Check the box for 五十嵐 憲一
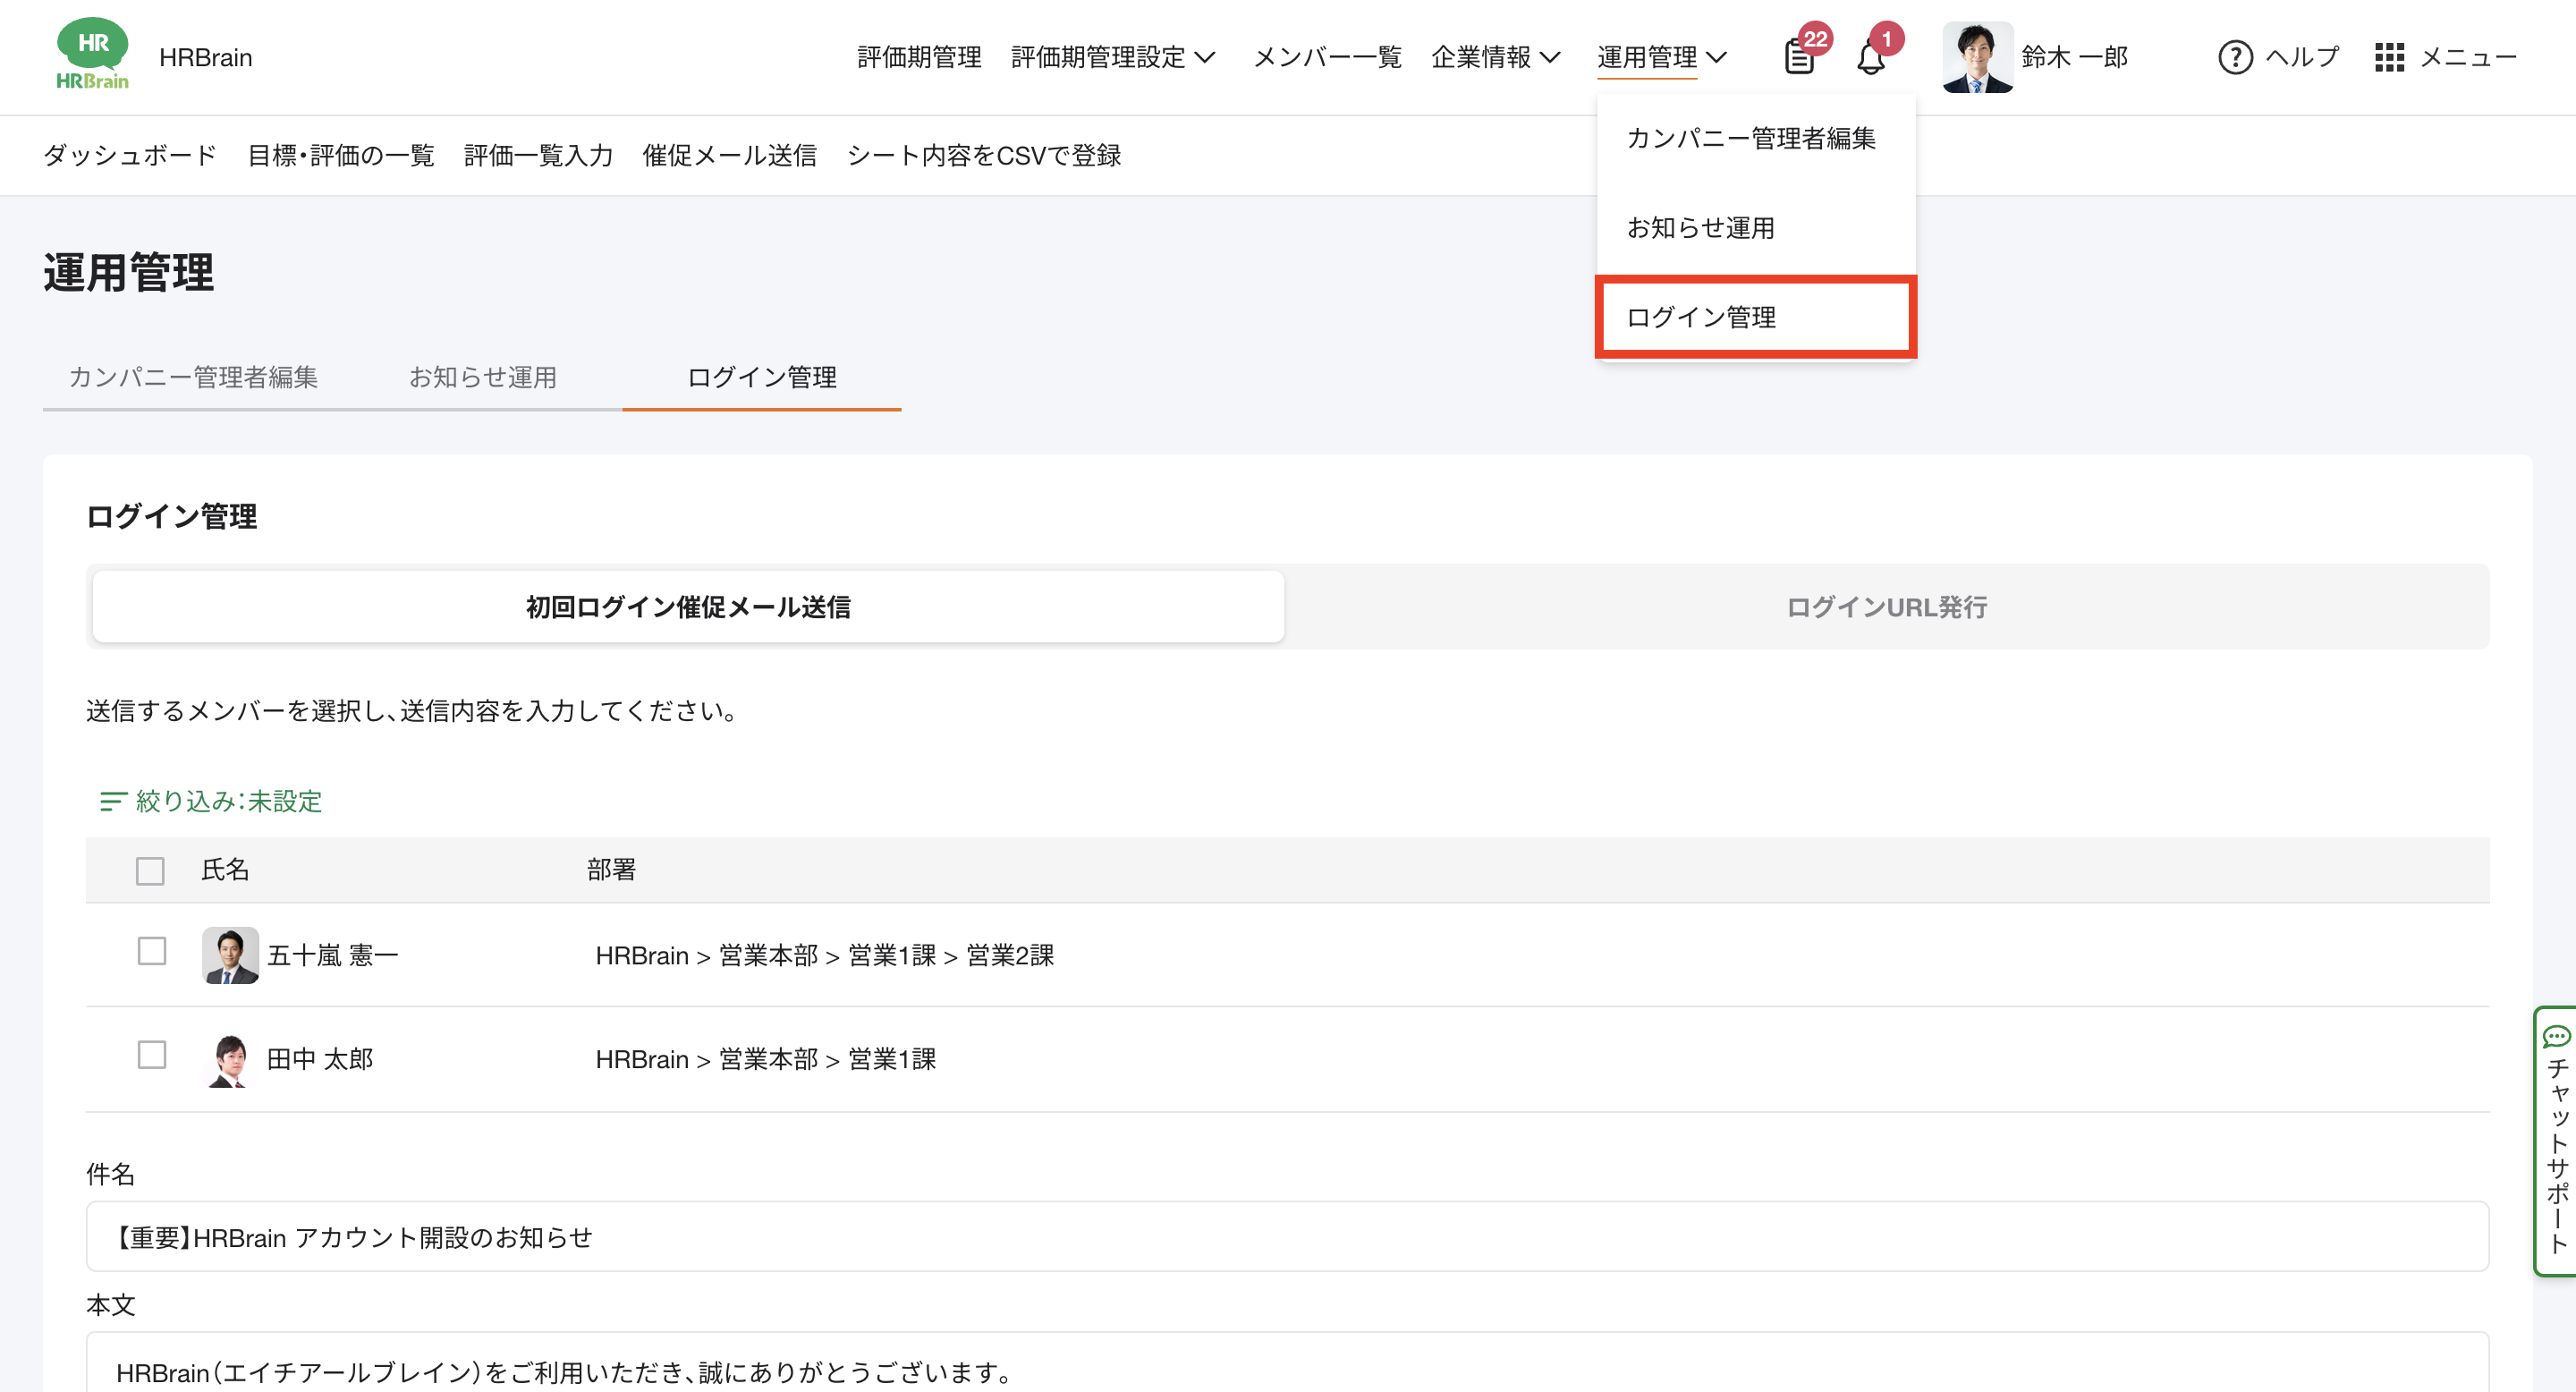 click(152, 951)
